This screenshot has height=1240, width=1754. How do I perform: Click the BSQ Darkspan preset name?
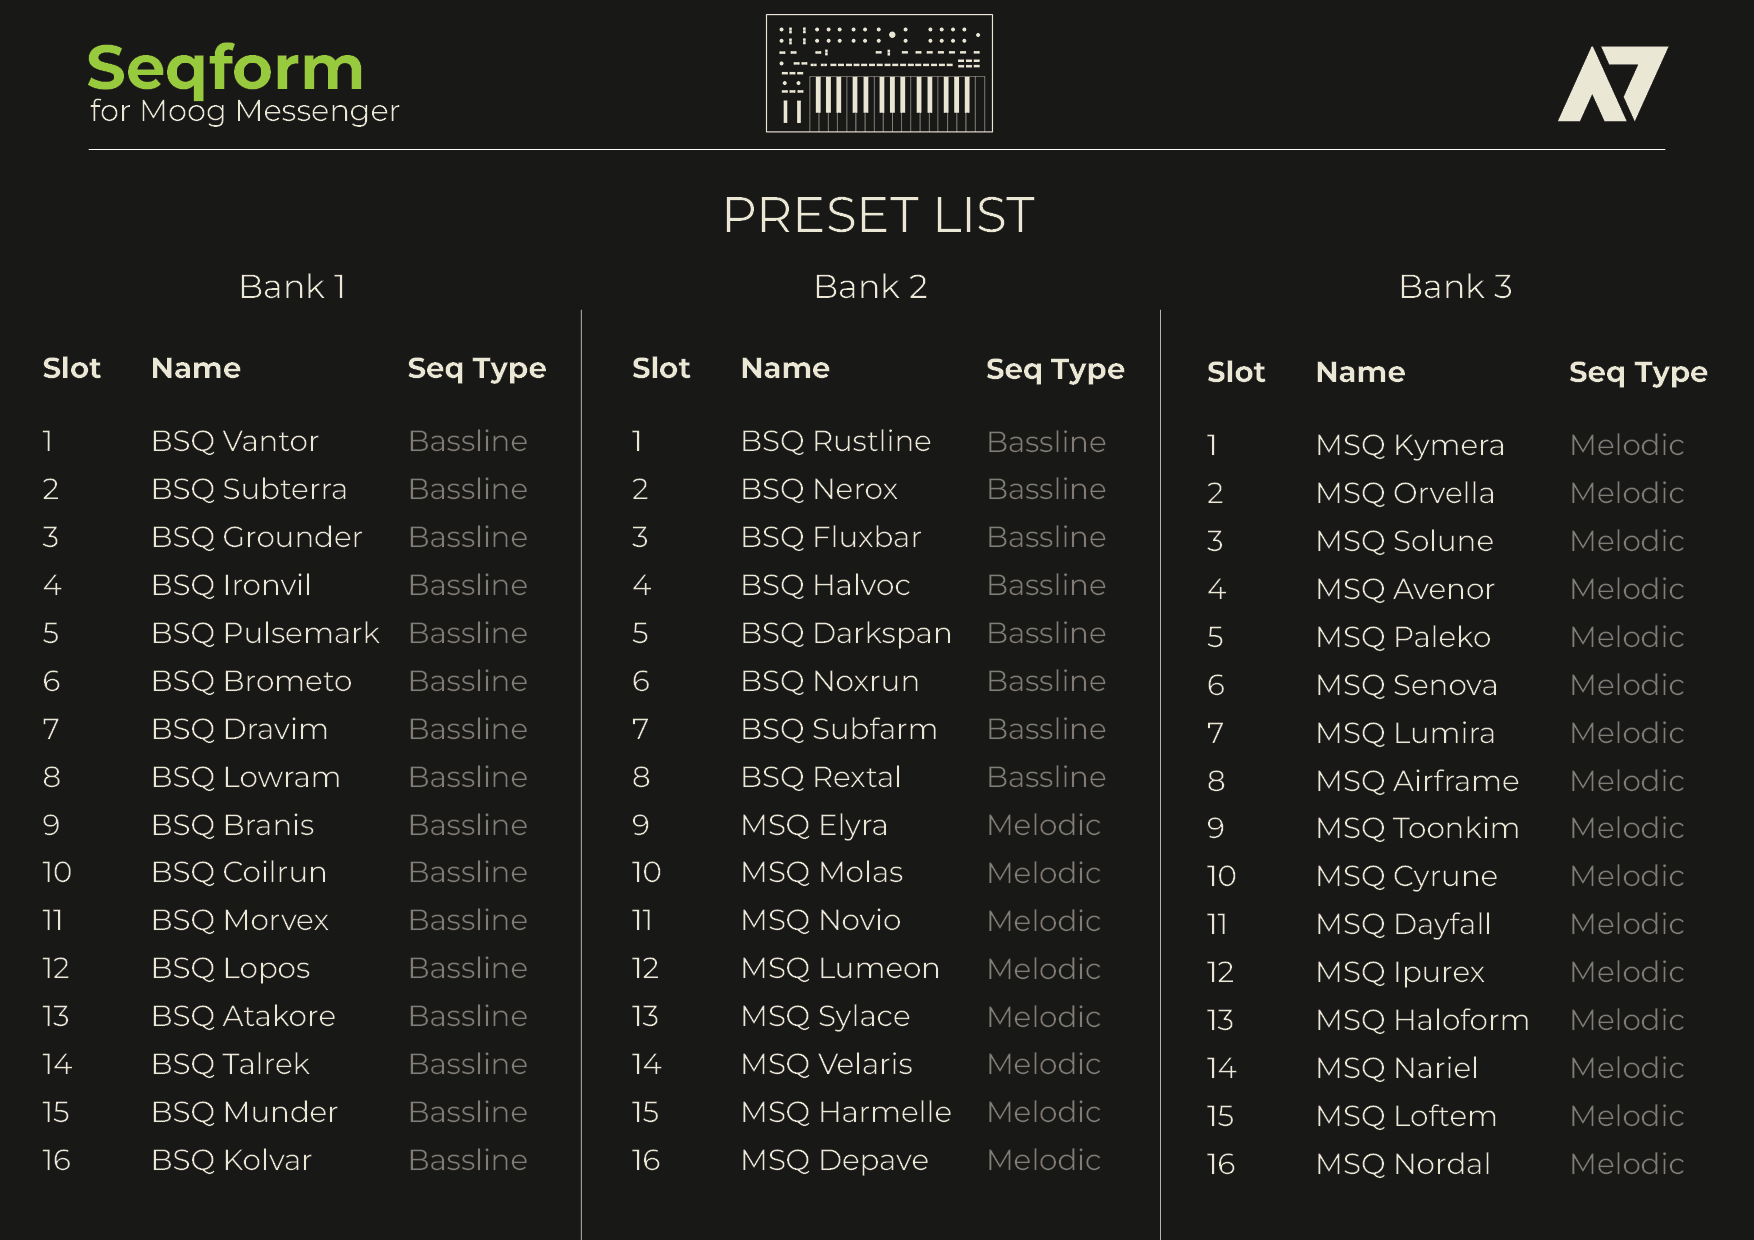click(x=845, y=633)
